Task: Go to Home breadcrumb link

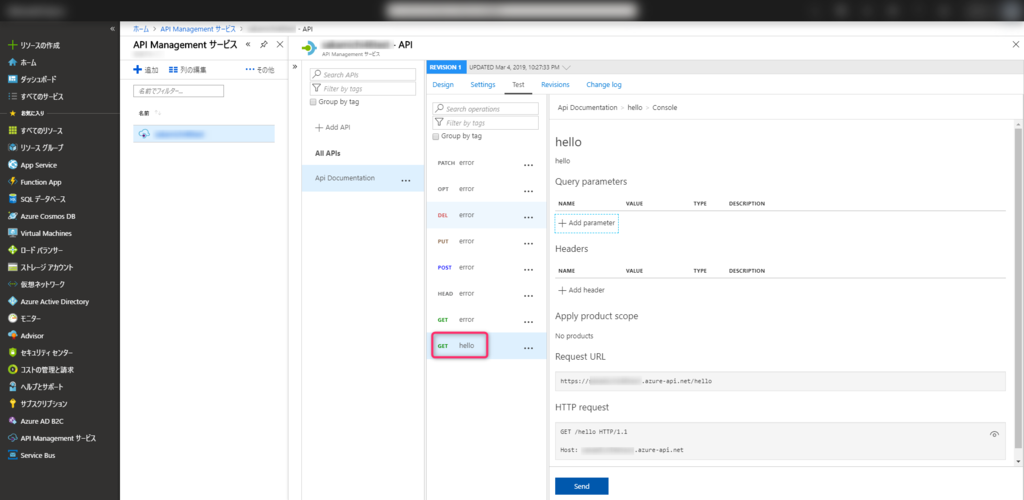Action: [140, 29]
